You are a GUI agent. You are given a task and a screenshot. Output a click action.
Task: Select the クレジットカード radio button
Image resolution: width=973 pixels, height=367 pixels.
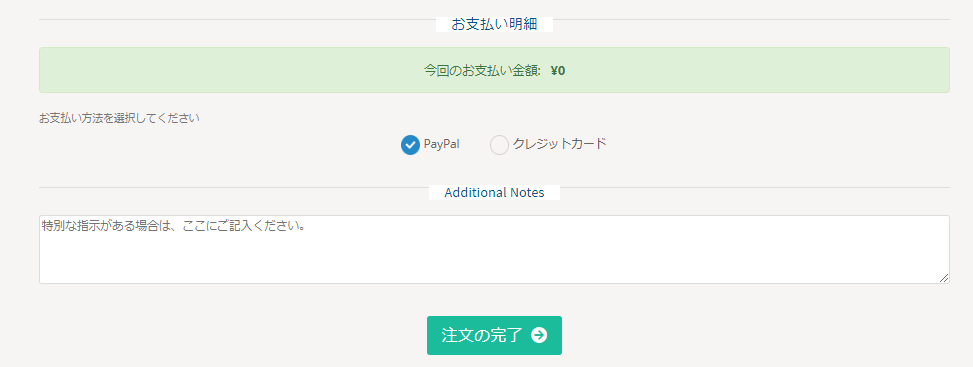pyautogui.click(x=500, y=145)
